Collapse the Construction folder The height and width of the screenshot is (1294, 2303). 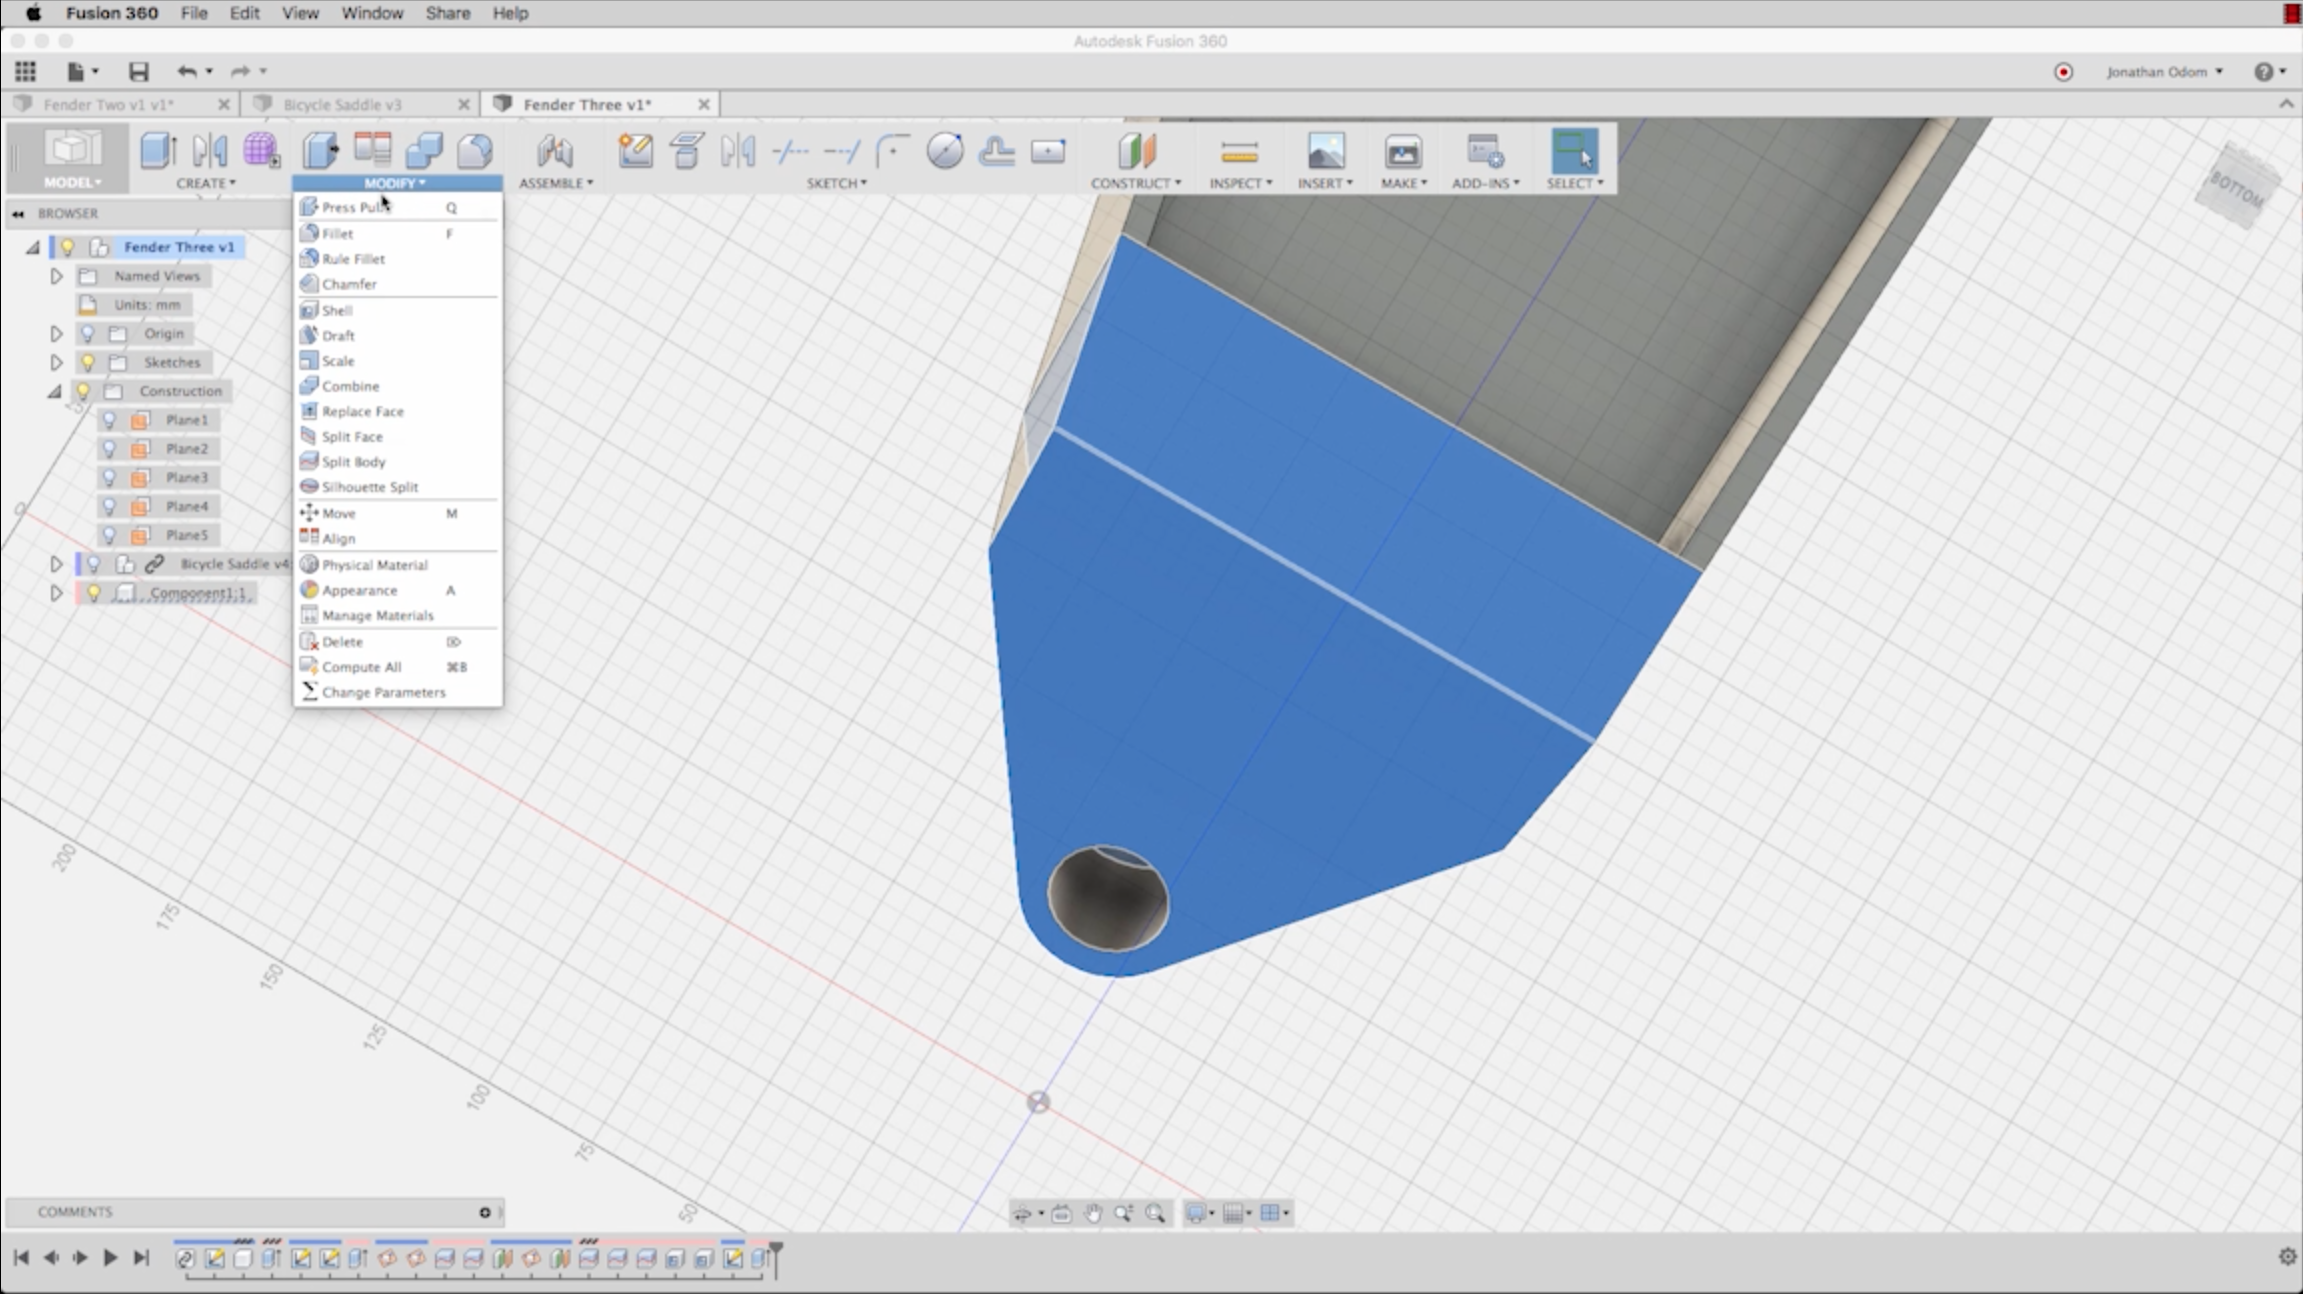point(54,391)
